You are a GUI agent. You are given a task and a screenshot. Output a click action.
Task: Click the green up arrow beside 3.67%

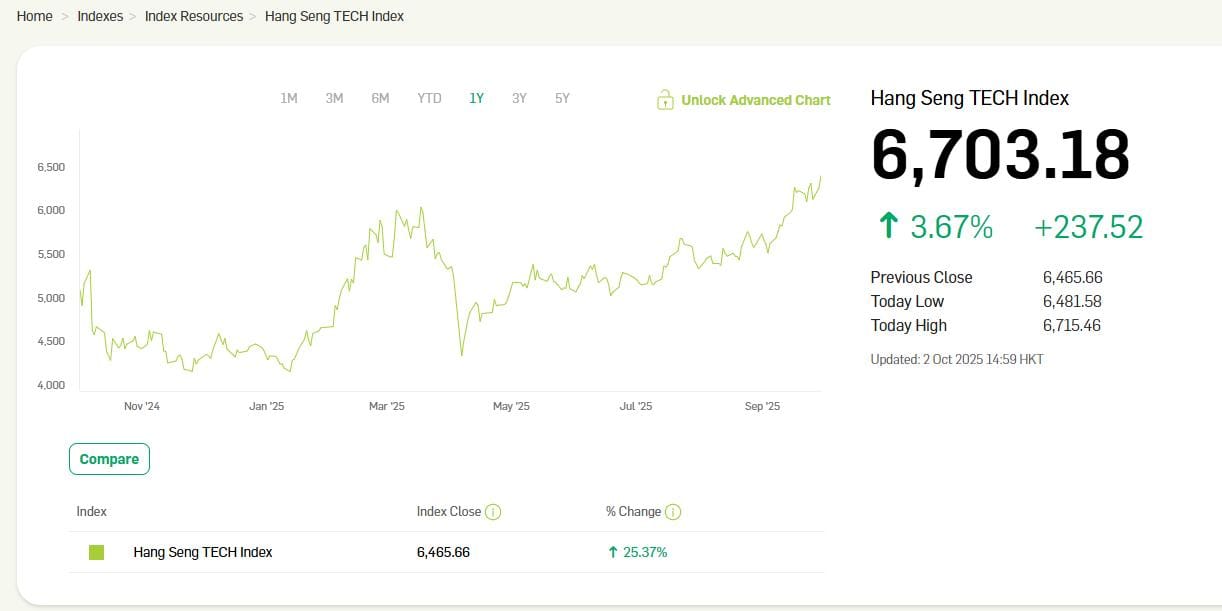point(888,227)
